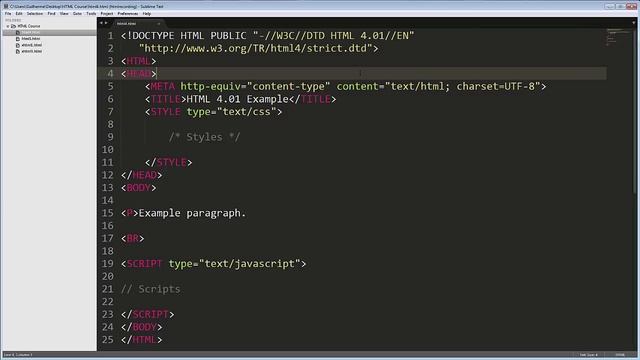This screenshot has height=360, width=640.
Task: Click line number 19 in the gutter
Action: [108, 264]
